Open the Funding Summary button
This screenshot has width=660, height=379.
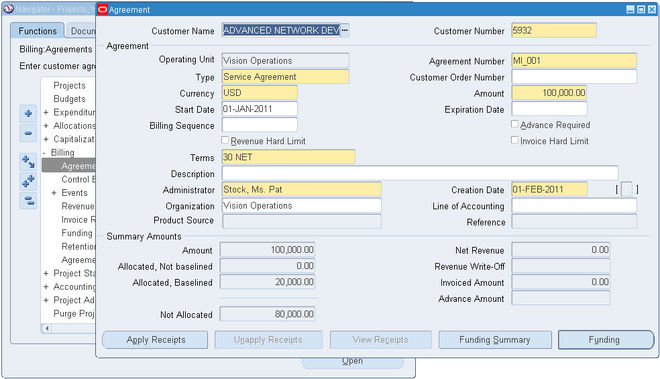click(495, 340)
